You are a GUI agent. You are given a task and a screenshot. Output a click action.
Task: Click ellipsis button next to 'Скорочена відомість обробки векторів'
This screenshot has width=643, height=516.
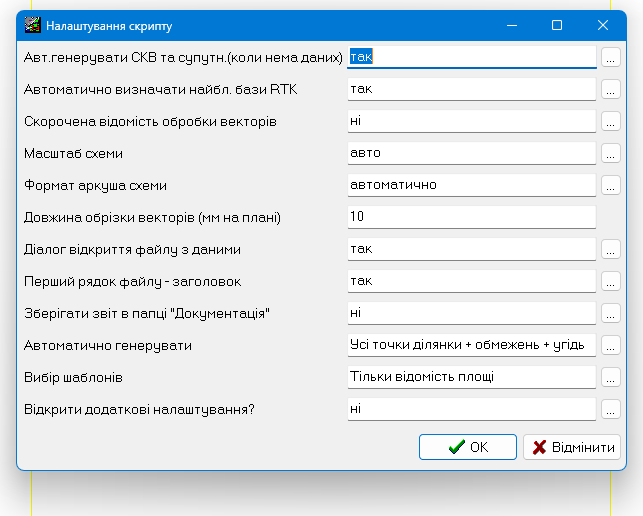(x=611, y=122)
